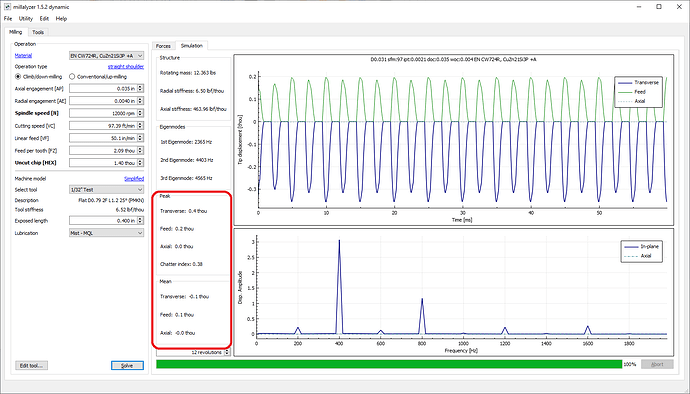Viewport: 690px width, 394px height.
Task: Click the 1st Eigenmode: 2365 Hz text
Action: point(186,142)
